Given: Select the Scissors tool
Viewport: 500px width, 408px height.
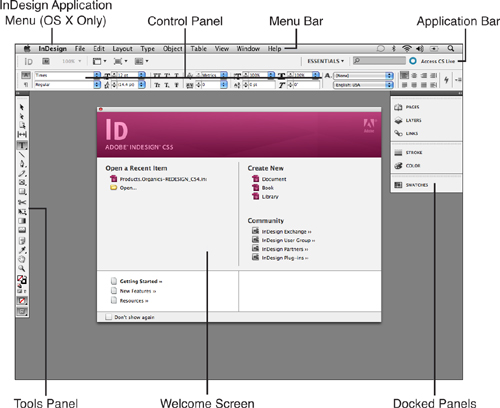Looking at the screenshot, I should pos(22,202).
